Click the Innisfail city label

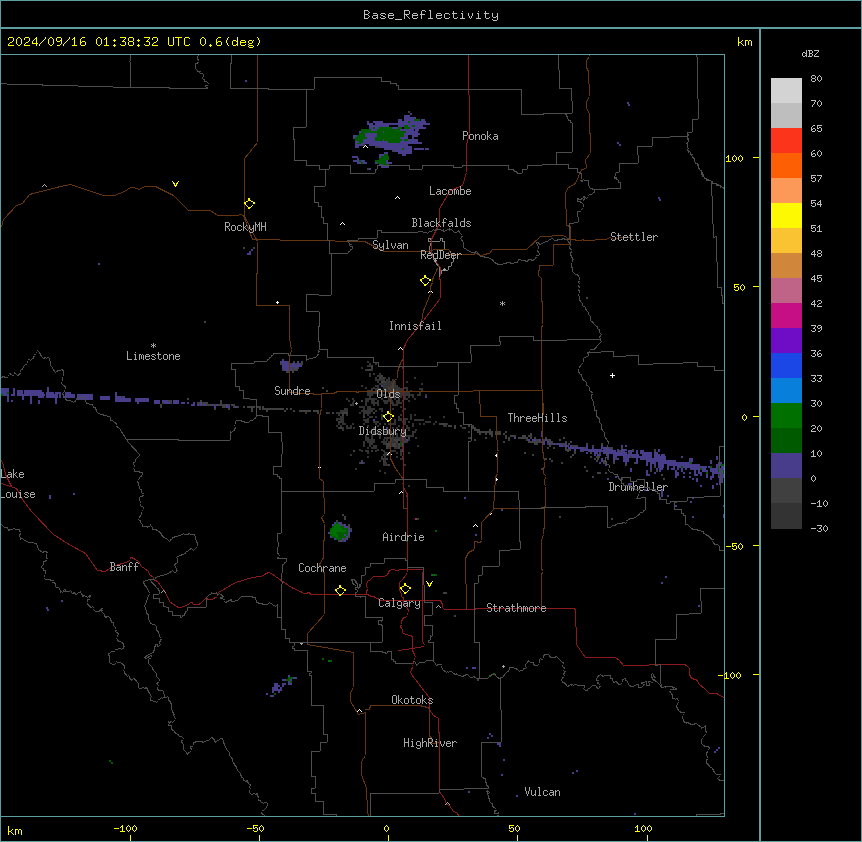[415, 326]
